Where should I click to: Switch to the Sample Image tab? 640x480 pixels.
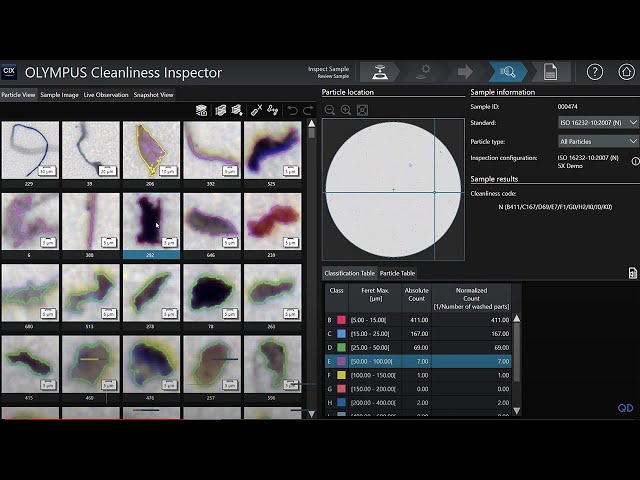click(x=60, y=95)
